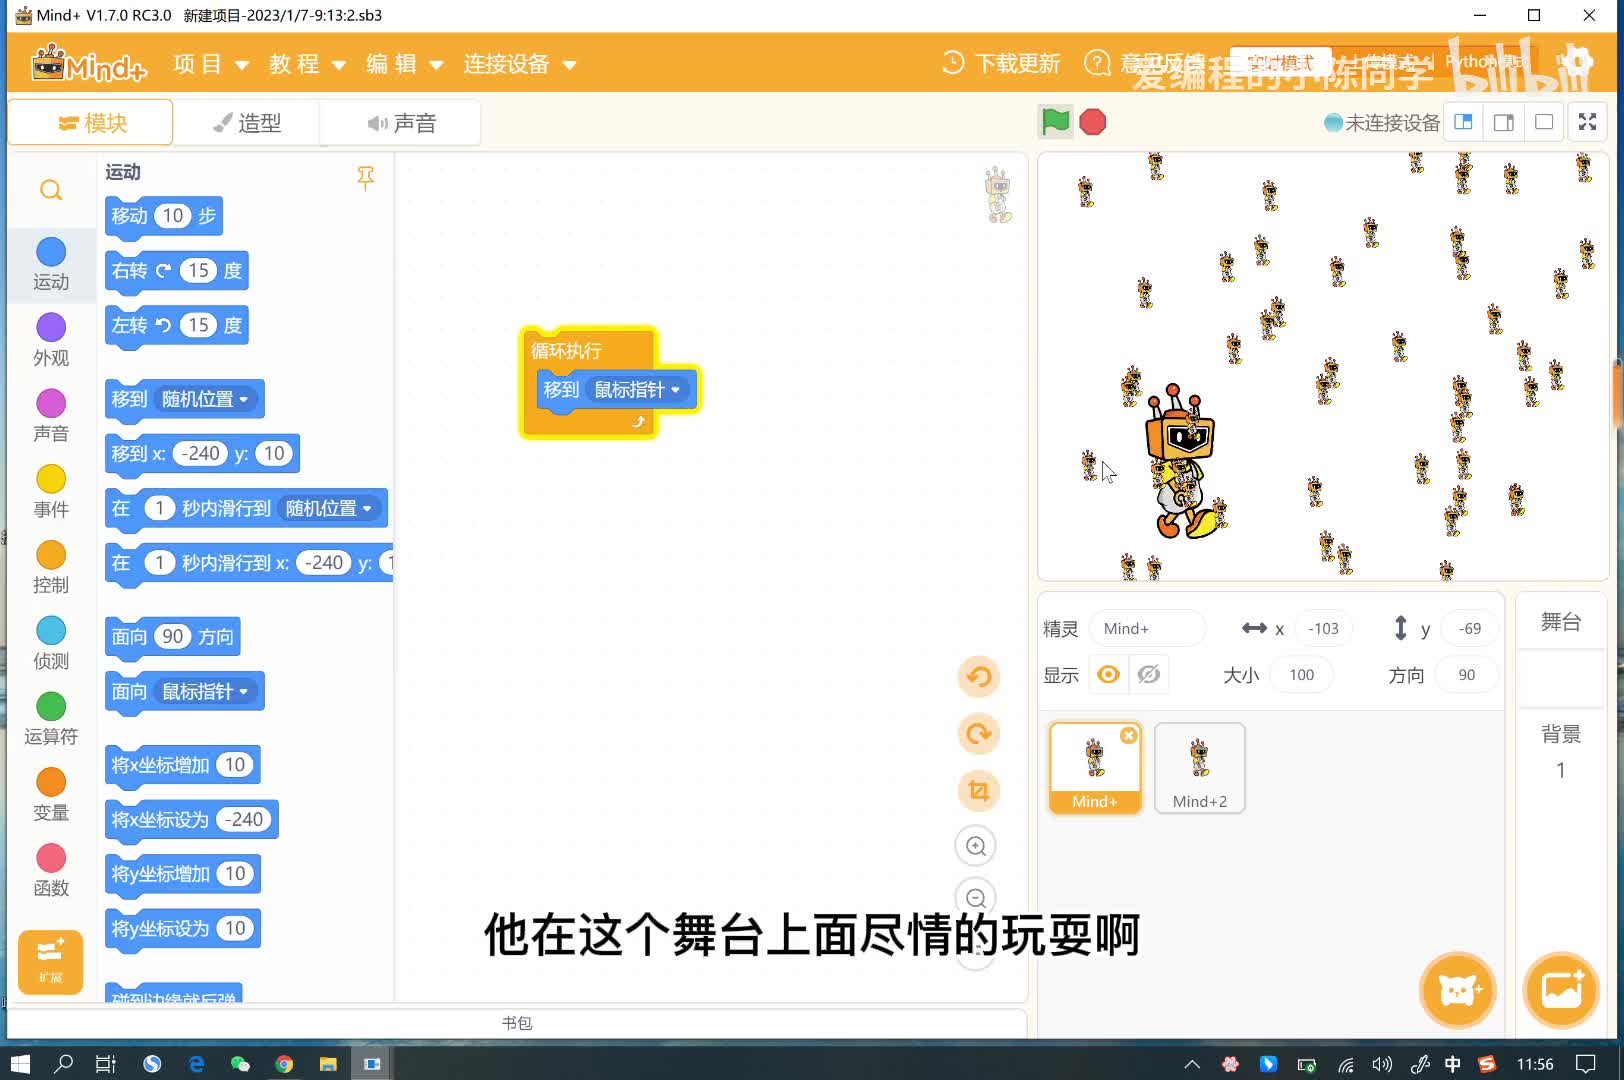
Task: Open the 连接设备 connect device menu
Action: point(520,64)
